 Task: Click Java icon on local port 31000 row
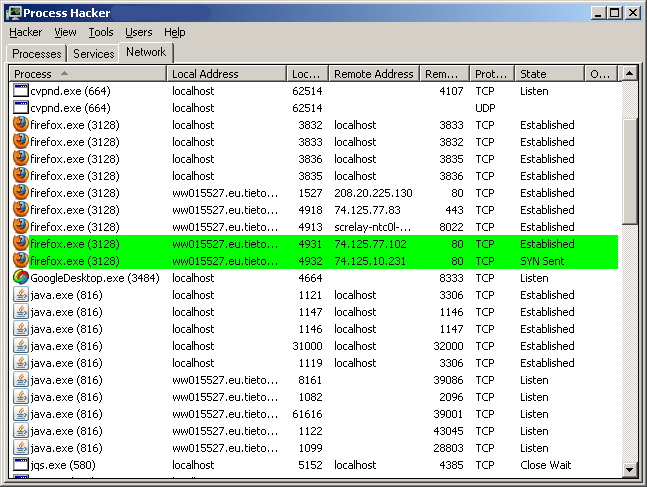[x=21, y=345]
